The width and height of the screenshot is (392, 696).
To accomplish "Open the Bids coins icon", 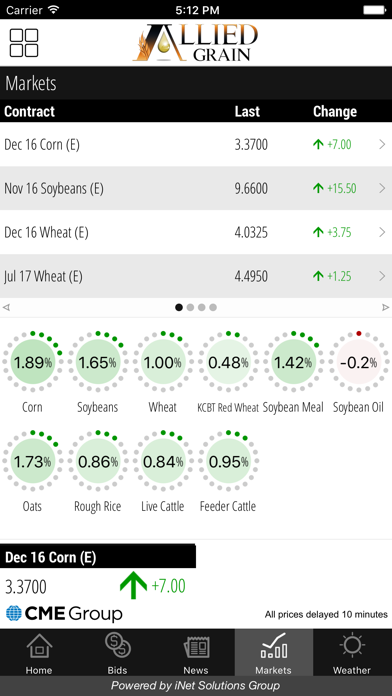I will point(118,645).
